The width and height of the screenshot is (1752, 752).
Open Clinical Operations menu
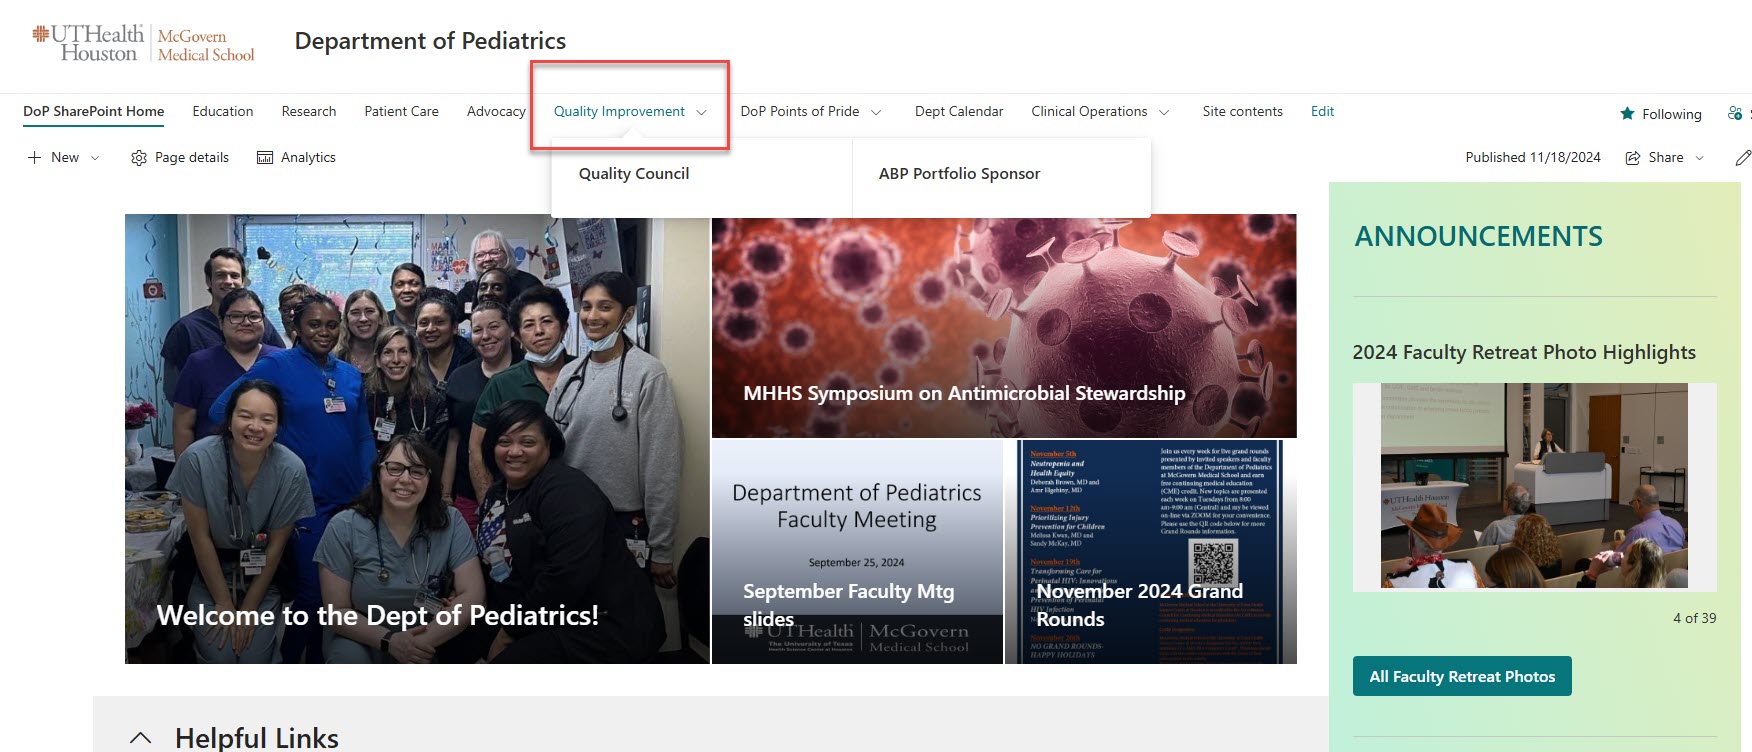(x=1089, y=111)
